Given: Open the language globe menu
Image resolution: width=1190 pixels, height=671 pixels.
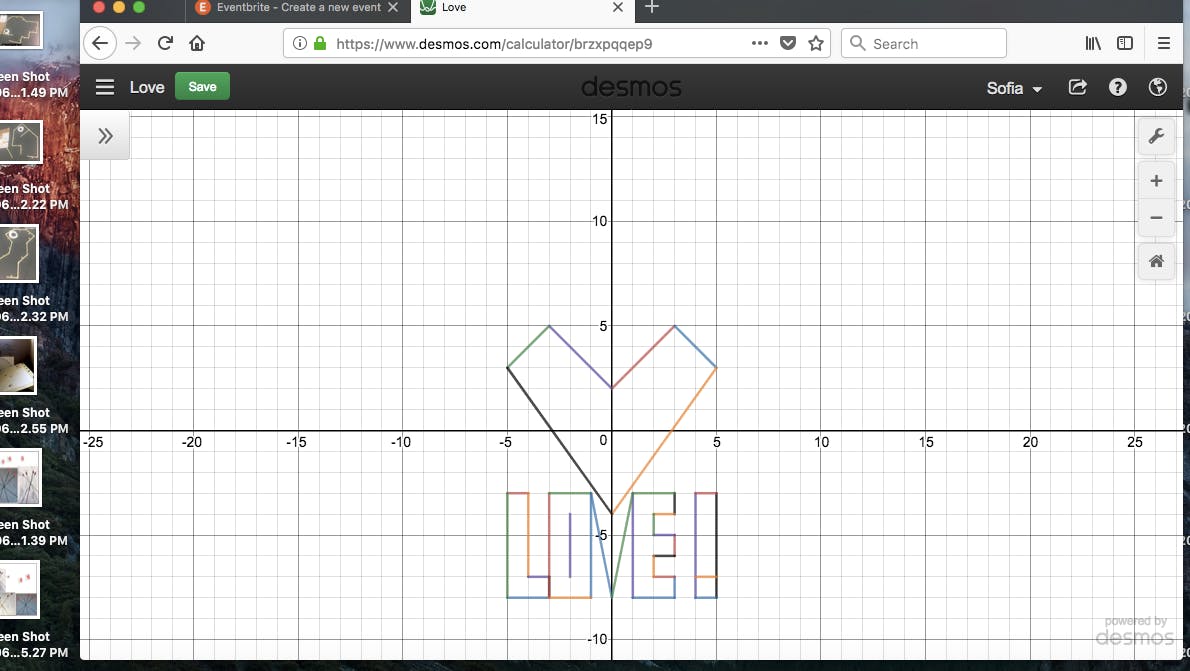Looking at the screenshot, I should click(x=1157, y=87).
